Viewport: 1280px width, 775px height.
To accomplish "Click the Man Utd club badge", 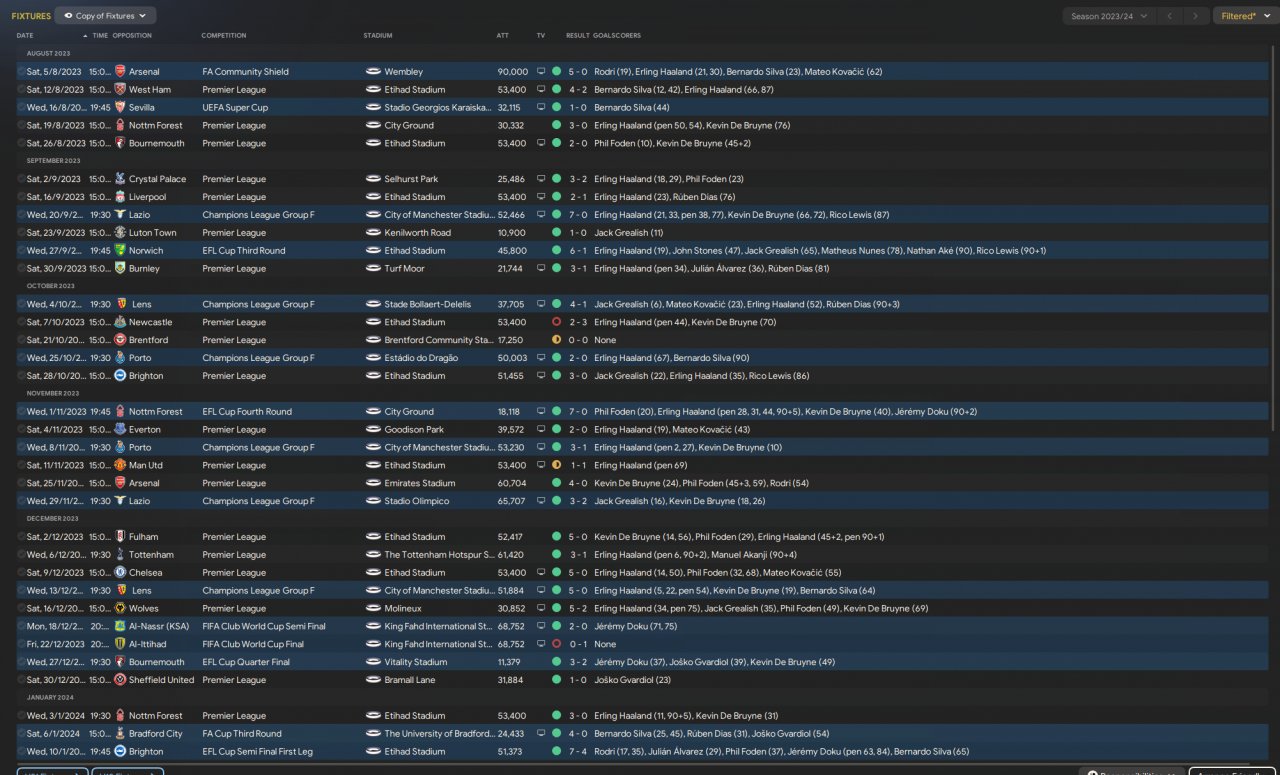I will [120, 465].
